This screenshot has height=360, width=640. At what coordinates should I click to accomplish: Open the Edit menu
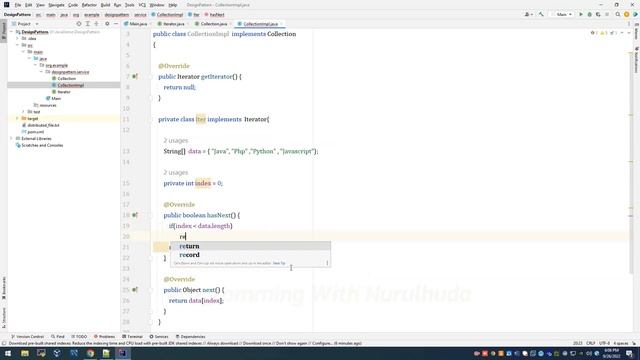[x=28, y=5]
